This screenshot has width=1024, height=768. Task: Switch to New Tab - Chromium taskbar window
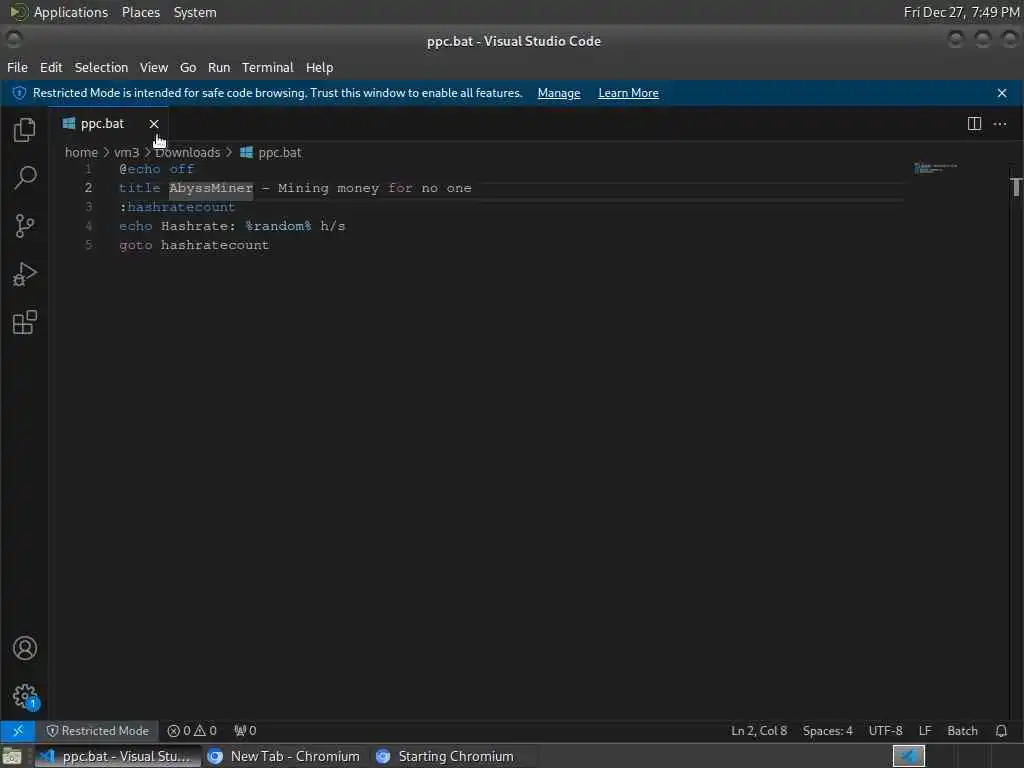pyautogui.click(x=285, y=756)
